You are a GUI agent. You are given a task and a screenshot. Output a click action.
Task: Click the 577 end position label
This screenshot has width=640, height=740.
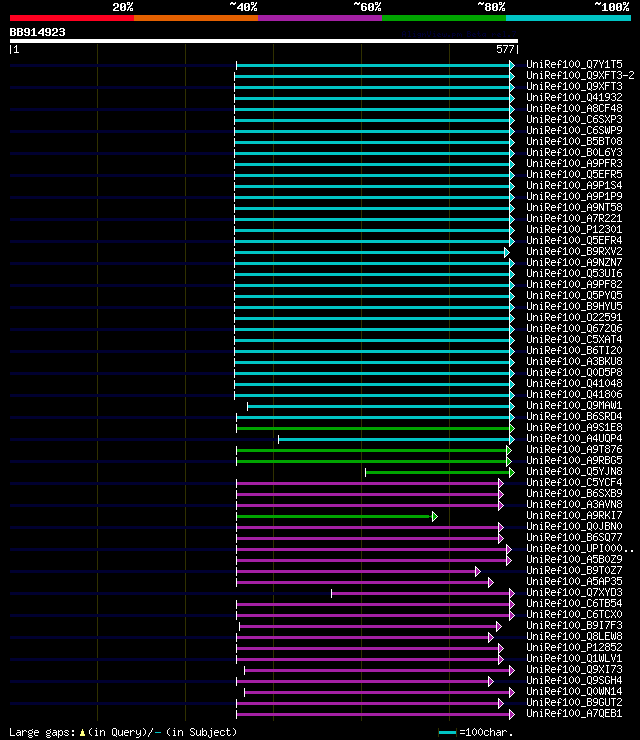[505, 49]
